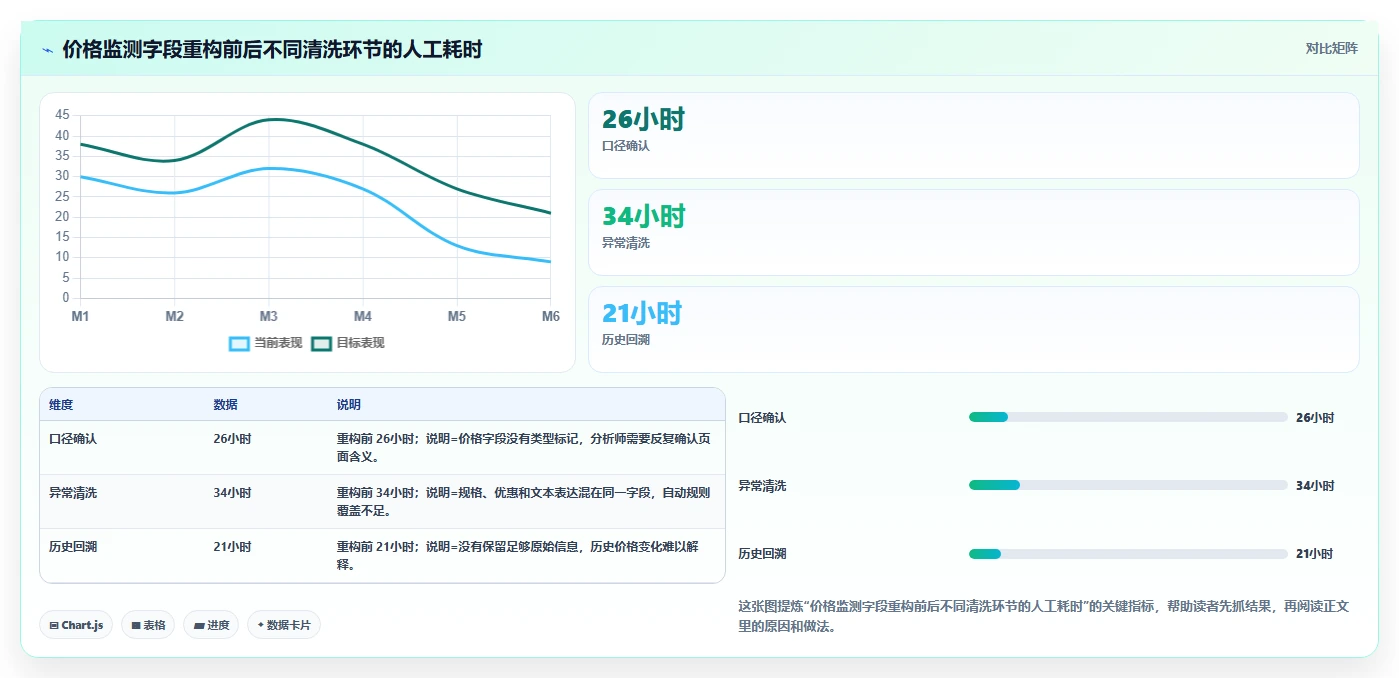This screenshot has width=1399, height=678.
Task: Toggle the 当前表现 legend swatch
Action: coord(239,343)
